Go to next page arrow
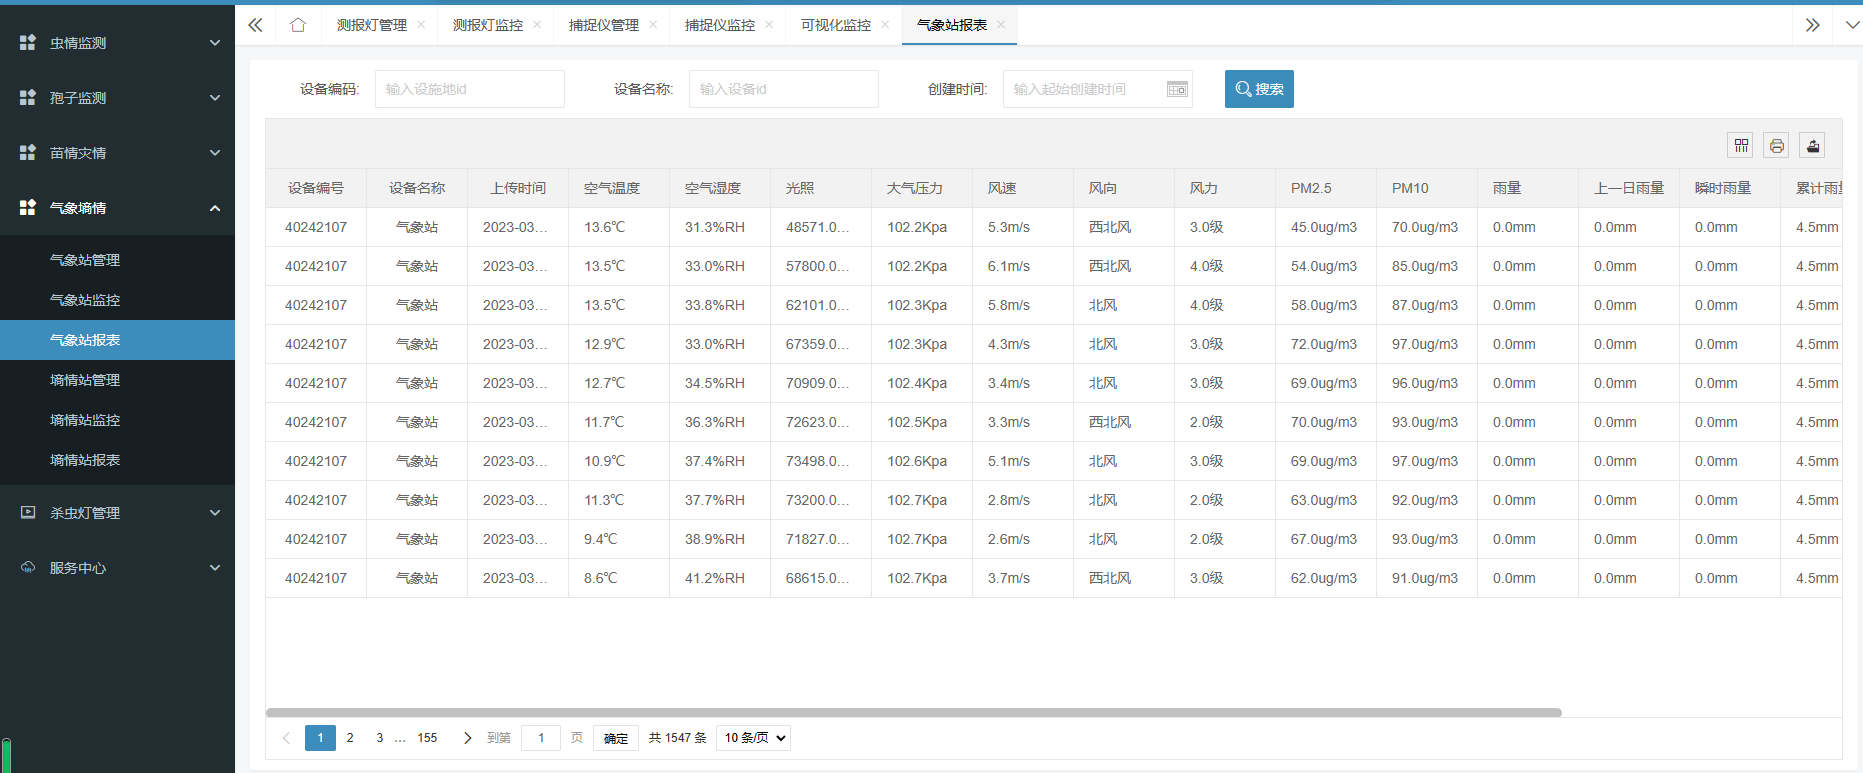The image size is (1863, 773). click(x=467, y=738)
